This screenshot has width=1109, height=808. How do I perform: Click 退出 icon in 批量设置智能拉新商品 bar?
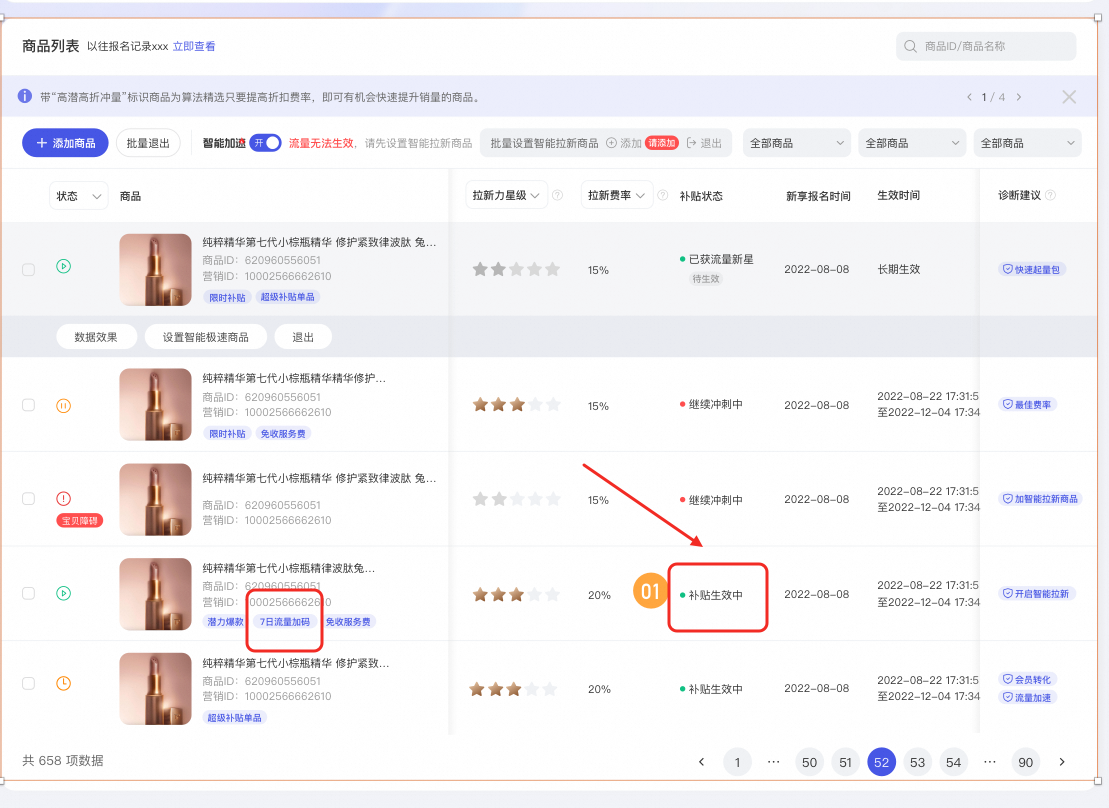coord(692,143)
